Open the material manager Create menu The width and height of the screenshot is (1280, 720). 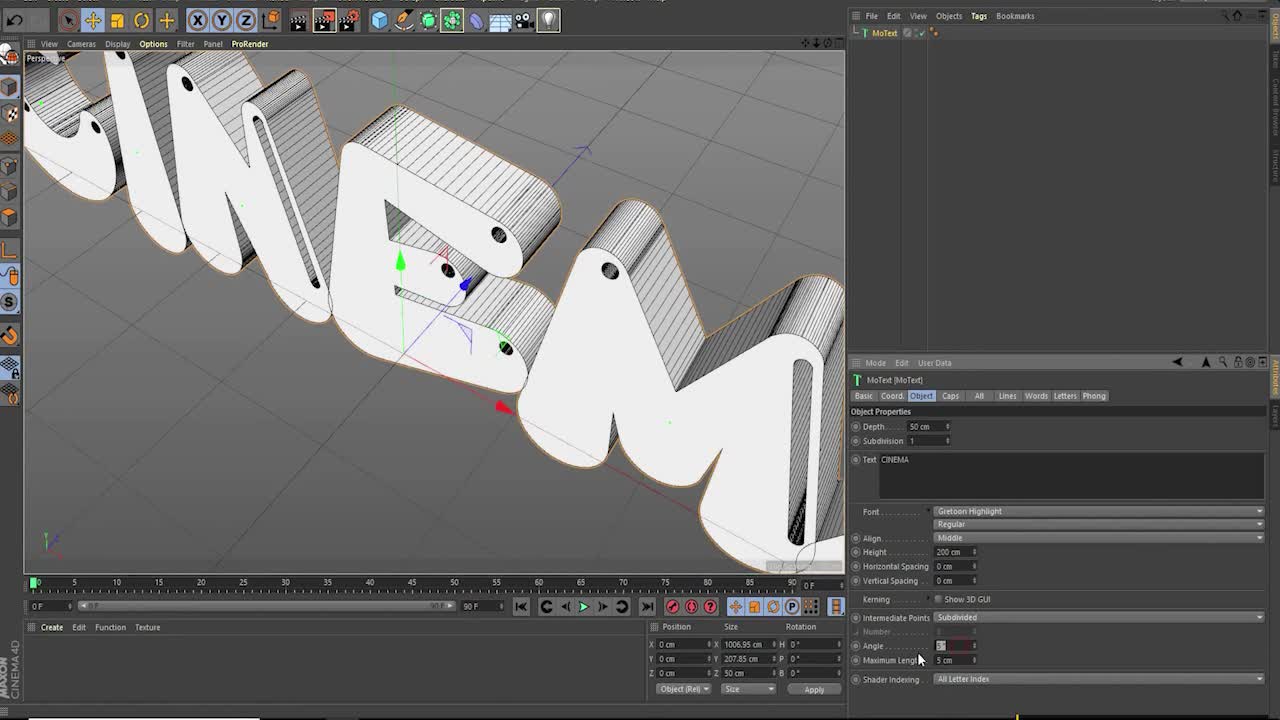point(52,628)
